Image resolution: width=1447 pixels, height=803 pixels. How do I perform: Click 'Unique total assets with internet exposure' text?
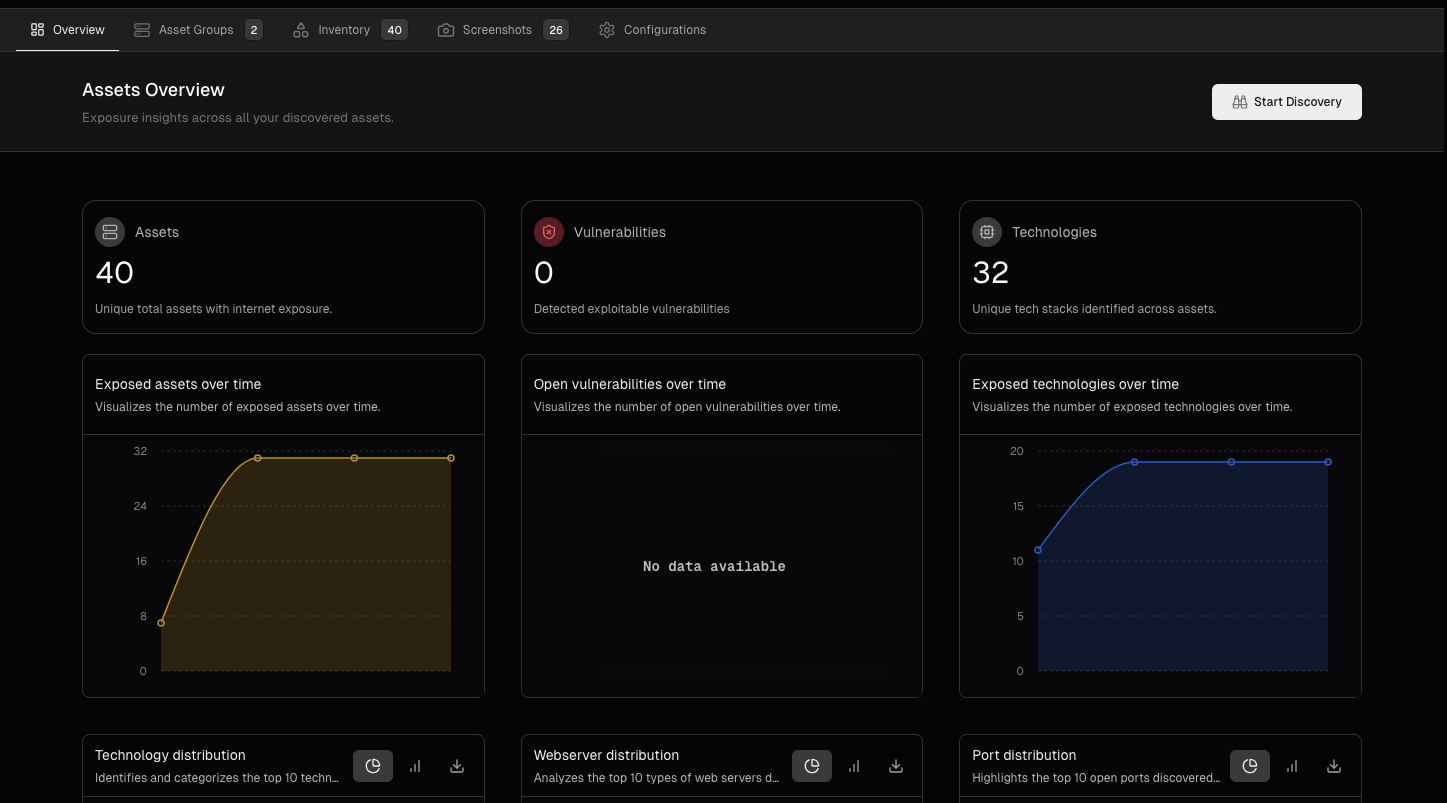[213, 309]
